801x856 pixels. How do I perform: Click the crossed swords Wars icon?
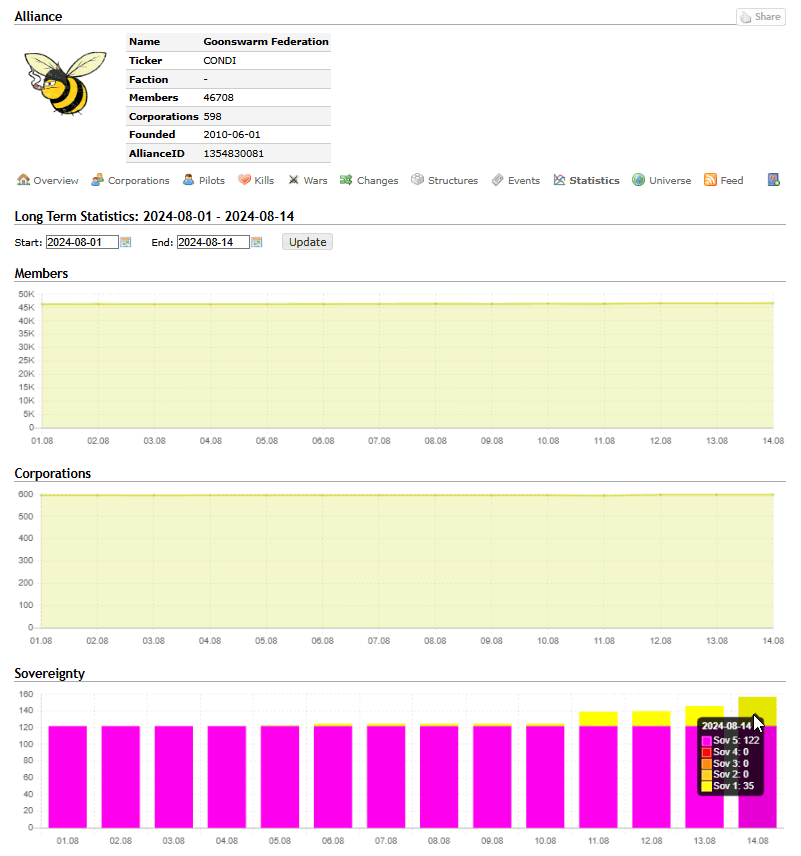click(294, 180)
